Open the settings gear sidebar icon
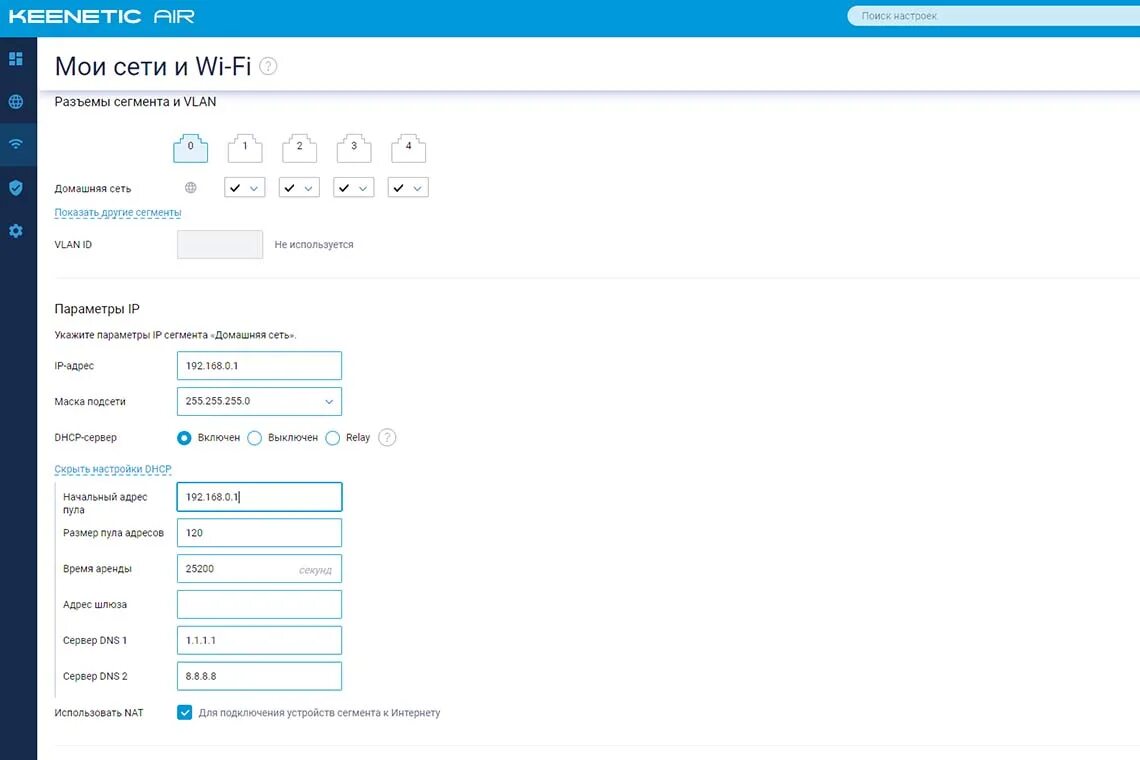 coord(16,231)
